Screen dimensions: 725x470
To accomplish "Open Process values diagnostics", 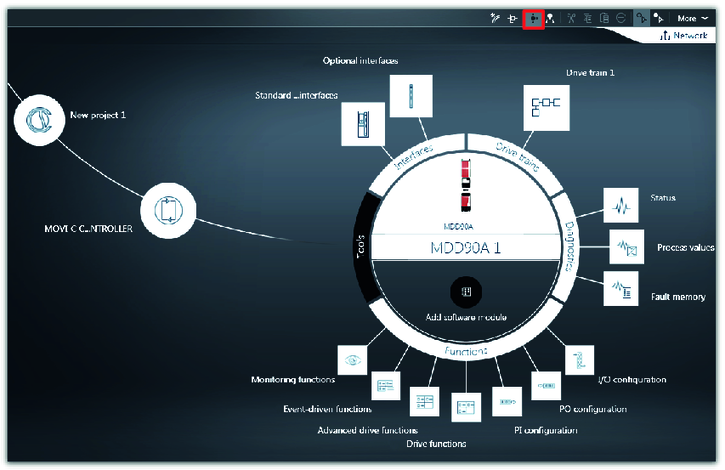I will 629,246.
